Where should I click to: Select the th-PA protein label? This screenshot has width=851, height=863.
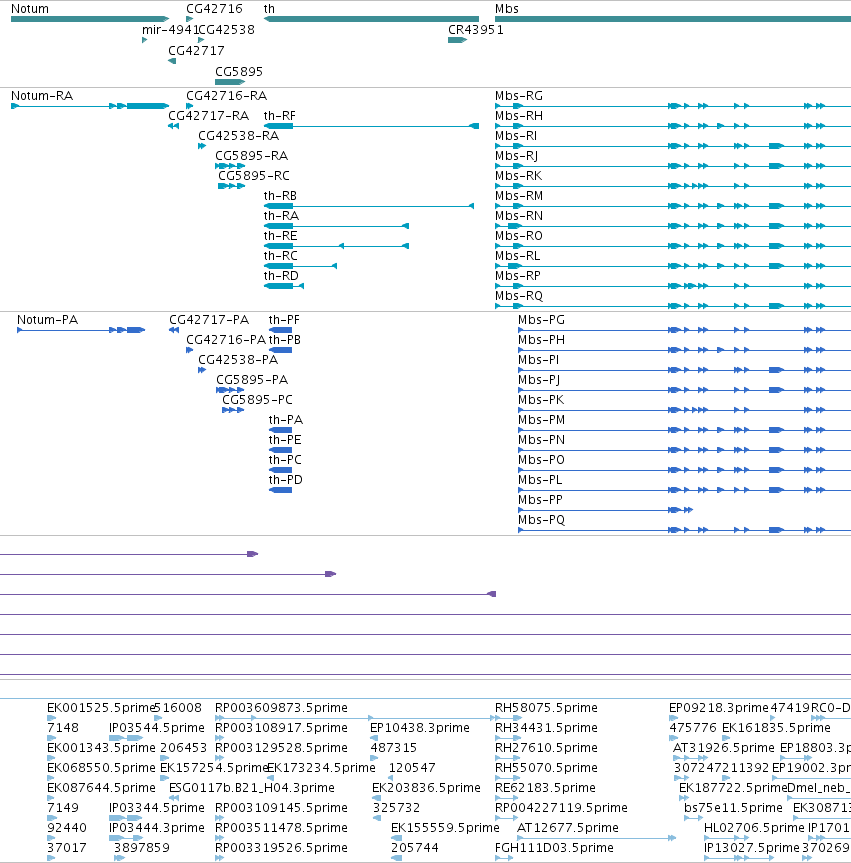286,420
